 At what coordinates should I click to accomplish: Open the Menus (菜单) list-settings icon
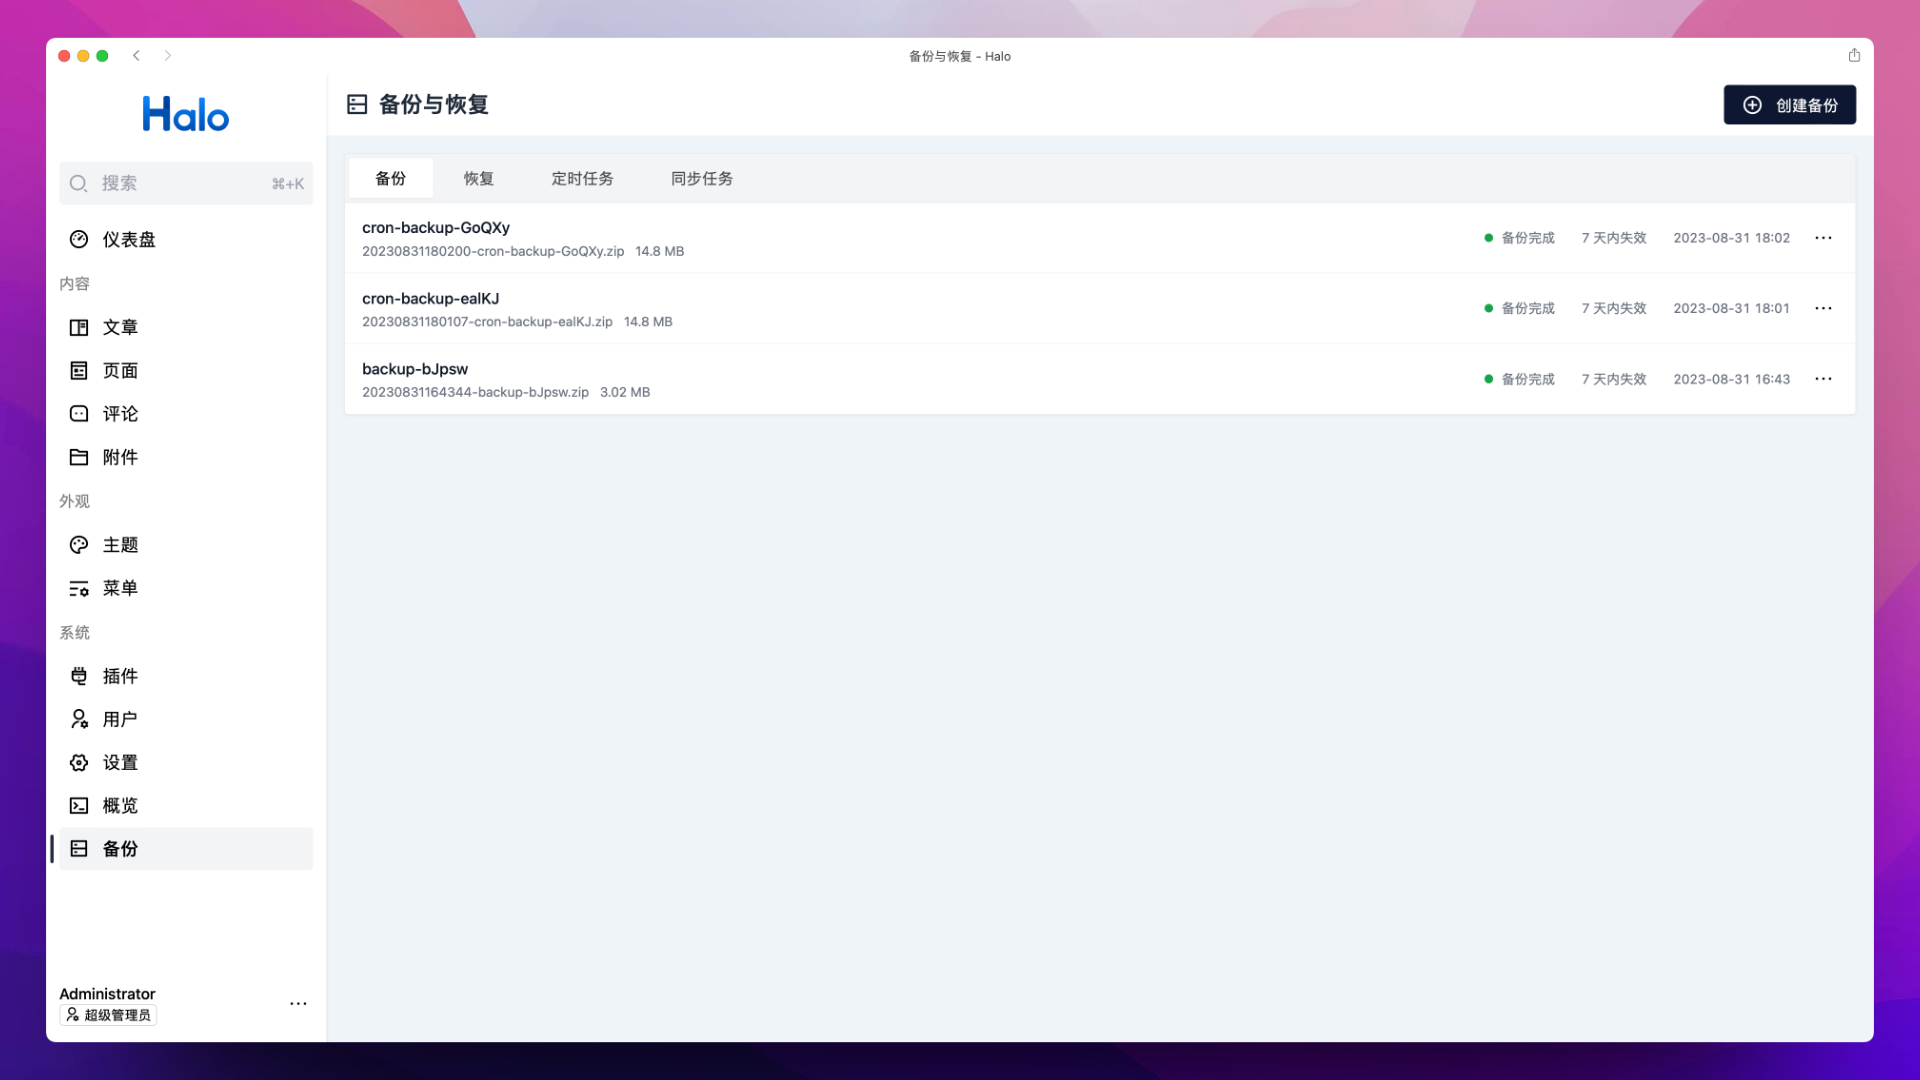(79, 588)
